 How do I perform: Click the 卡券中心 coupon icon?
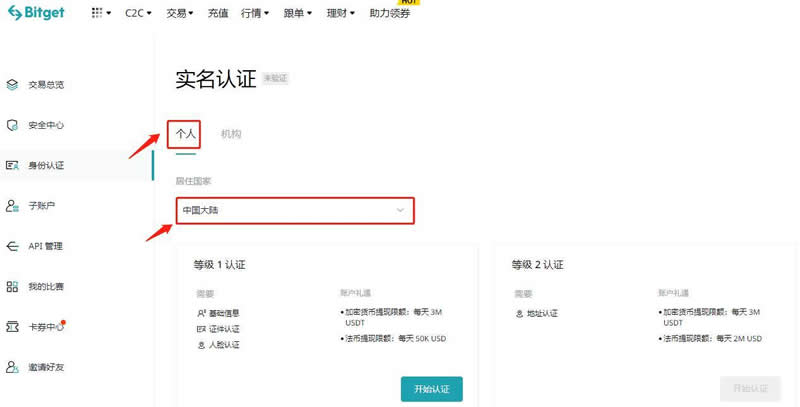pyautogui.click(x=12, y=327)
